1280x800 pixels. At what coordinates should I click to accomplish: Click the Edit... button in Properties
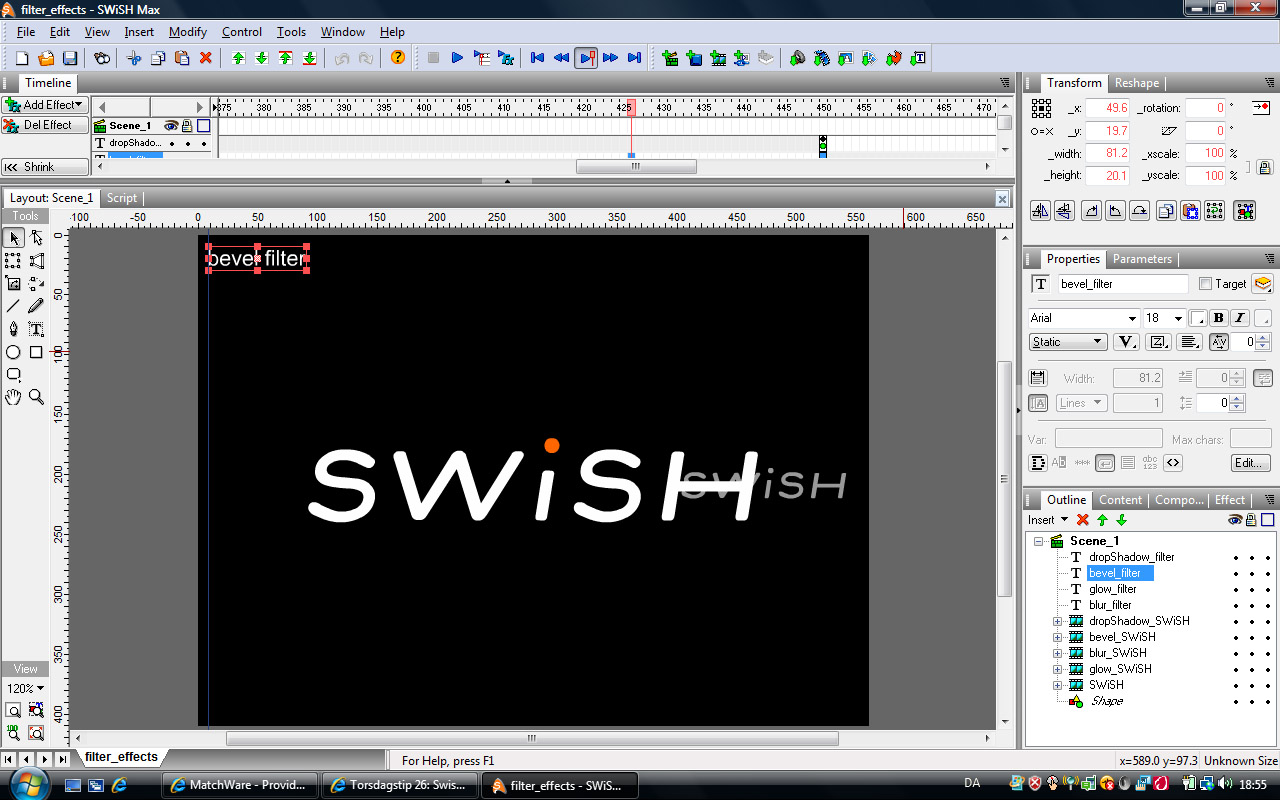(1250, 463)
